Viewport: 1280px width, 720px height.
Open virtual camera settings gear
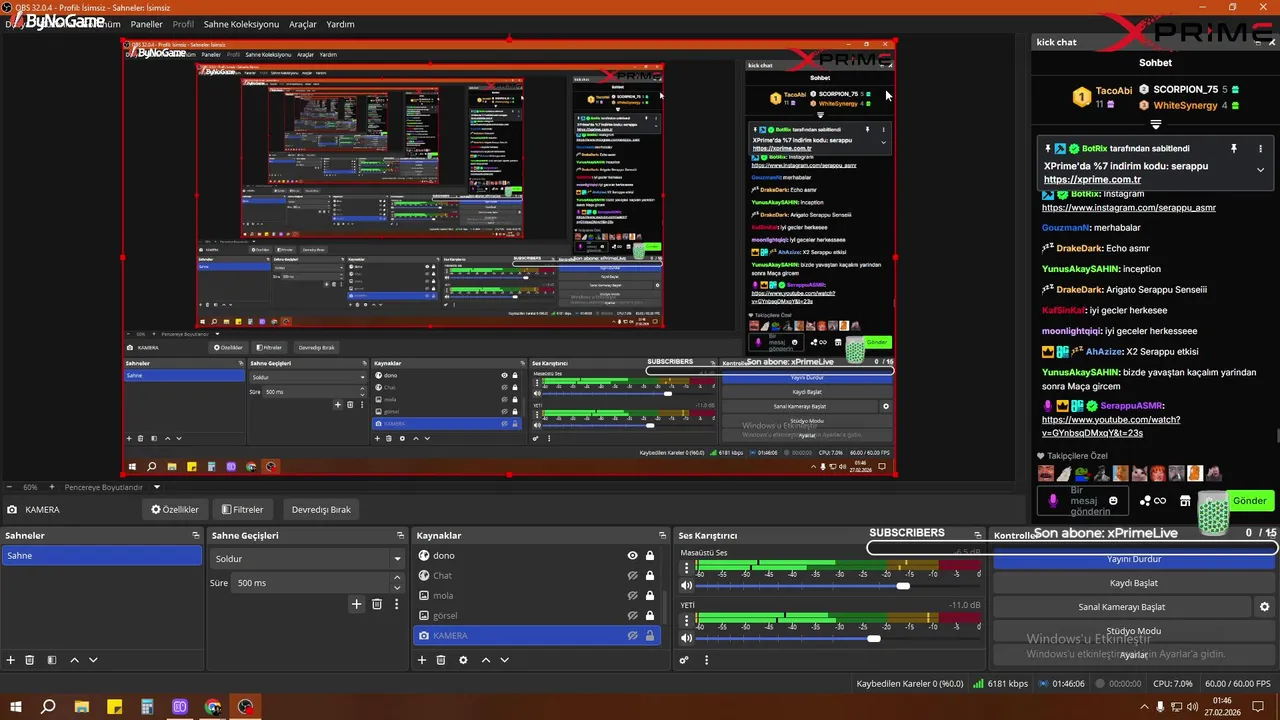tap(1264, 607)
